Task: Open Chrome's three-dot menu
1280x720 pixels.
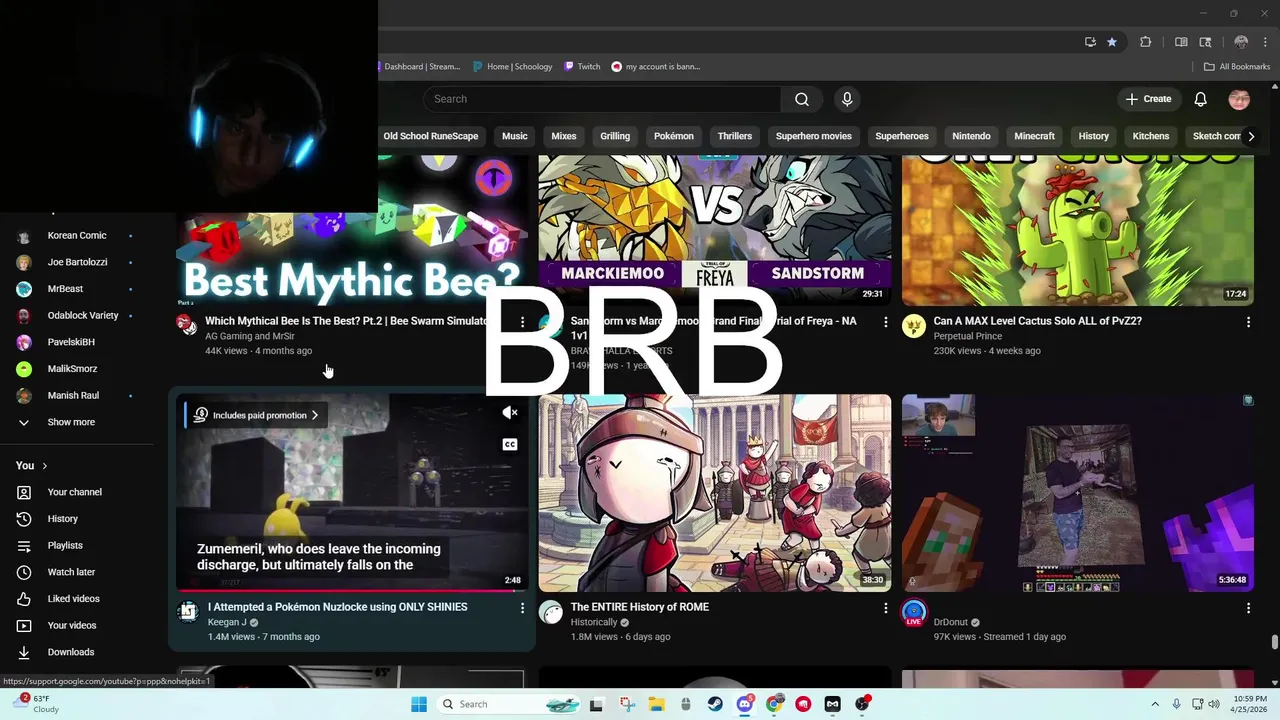Action: coord(1265,42)
